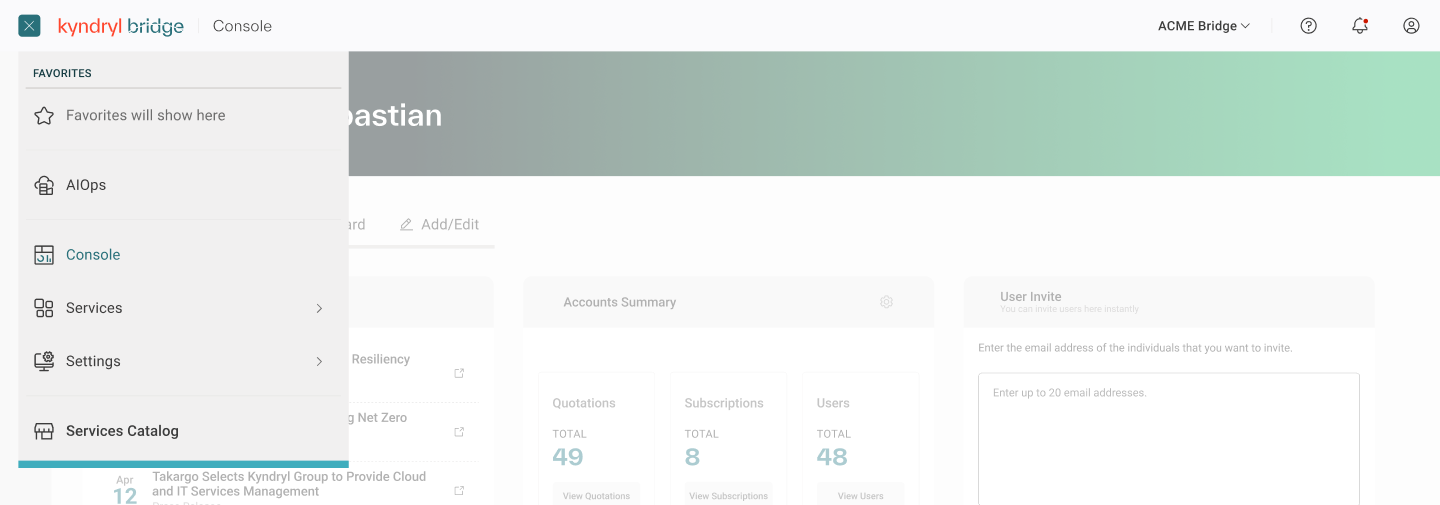Screen dimensions: 1440x505
Task: Click the Users total value 48
Action: point(832,457)
